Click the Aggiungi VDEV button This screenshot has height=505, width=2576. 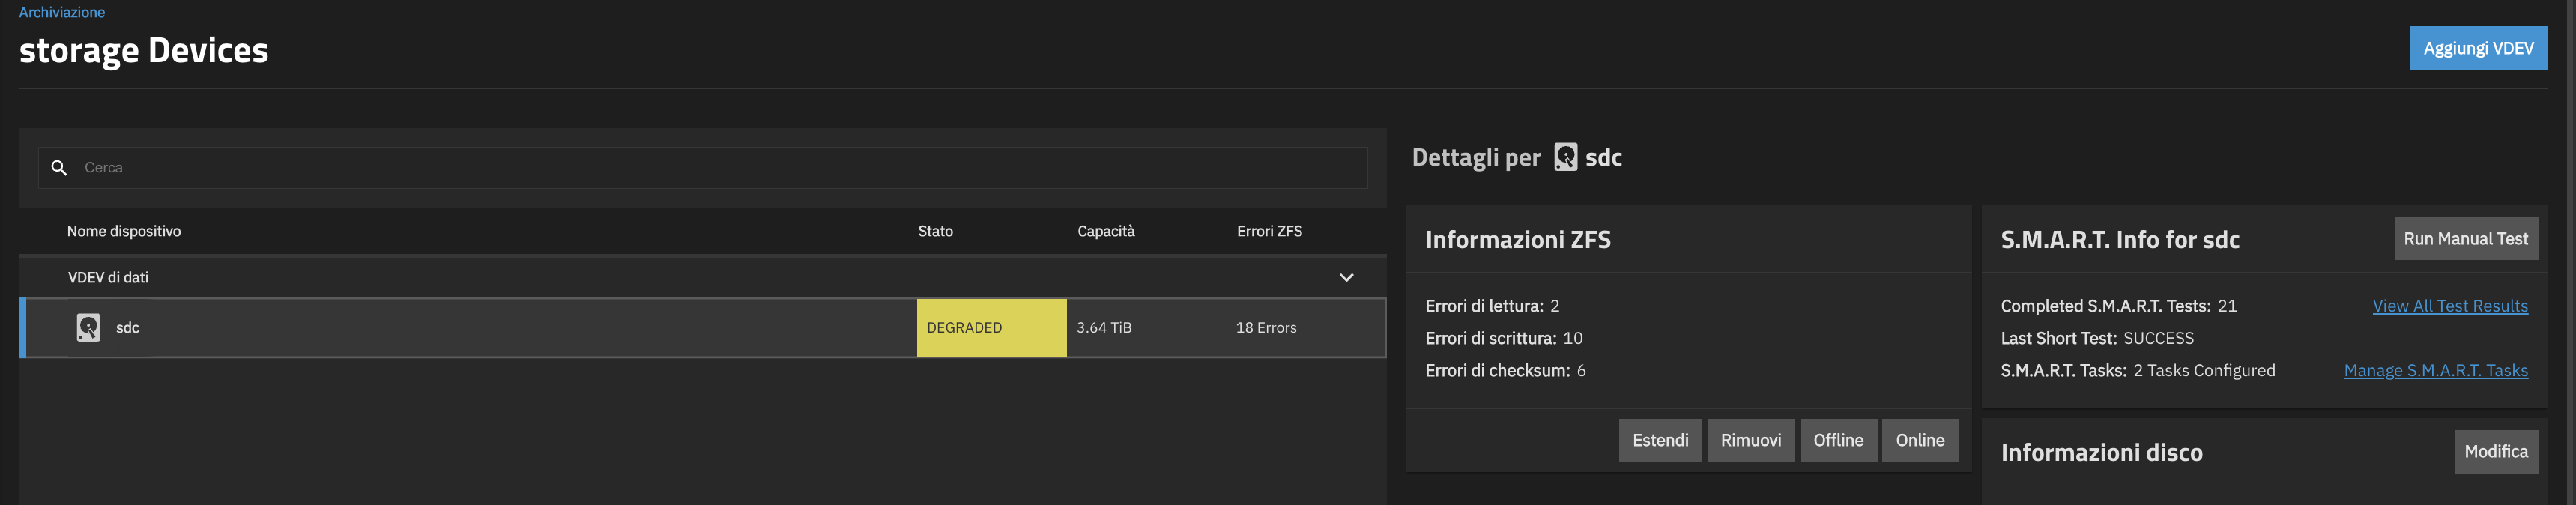coord(2478,48)
